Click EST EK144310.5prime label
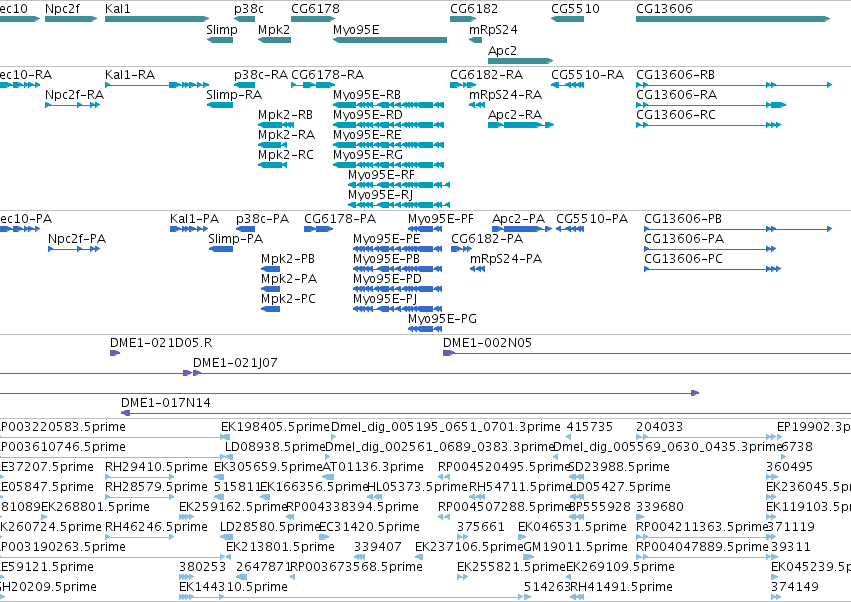Screen dimensions: 851x602 coord(233,587)
